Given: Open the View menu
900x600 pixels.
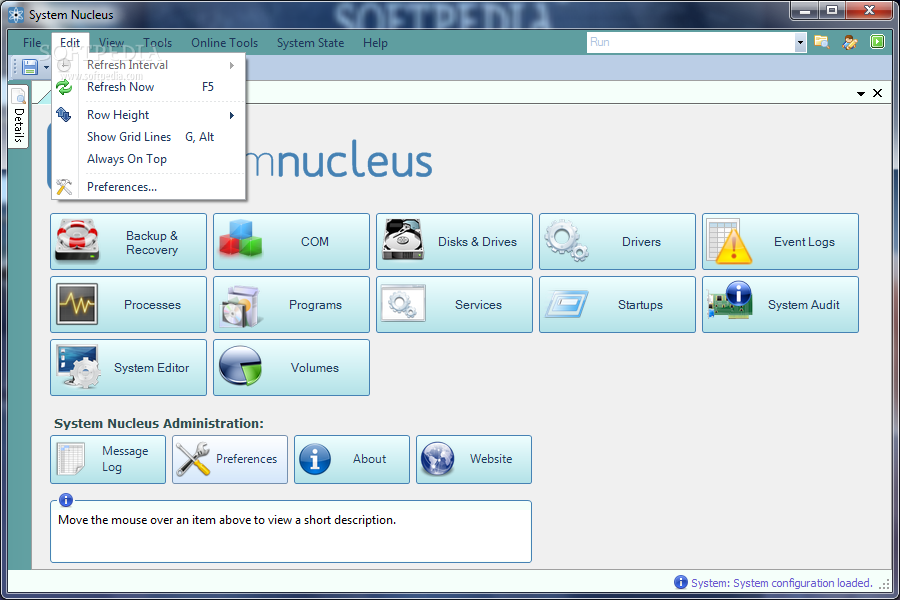Looking at the screenshot, I should (x=111, y=42).
